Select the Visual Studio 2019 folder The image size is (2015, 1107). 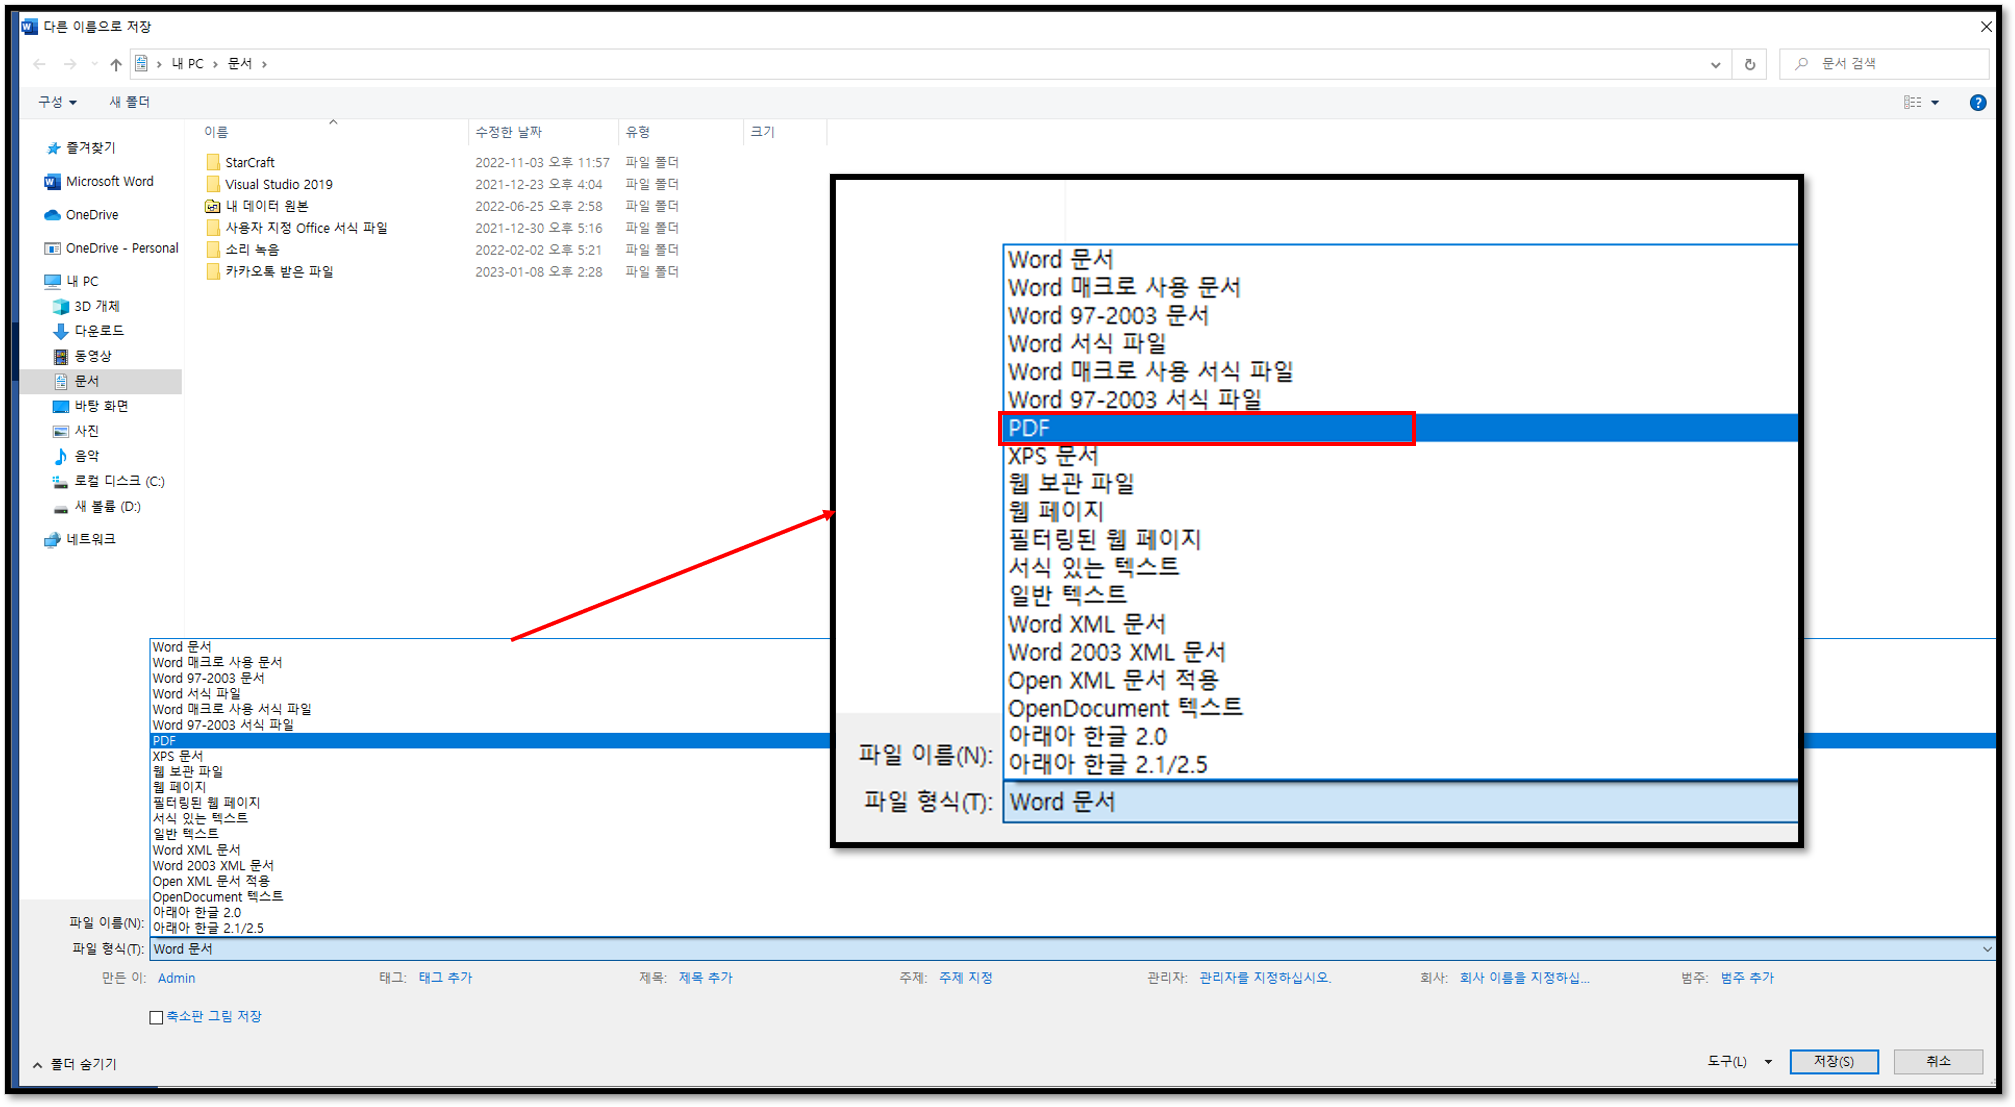pos(278,184)
